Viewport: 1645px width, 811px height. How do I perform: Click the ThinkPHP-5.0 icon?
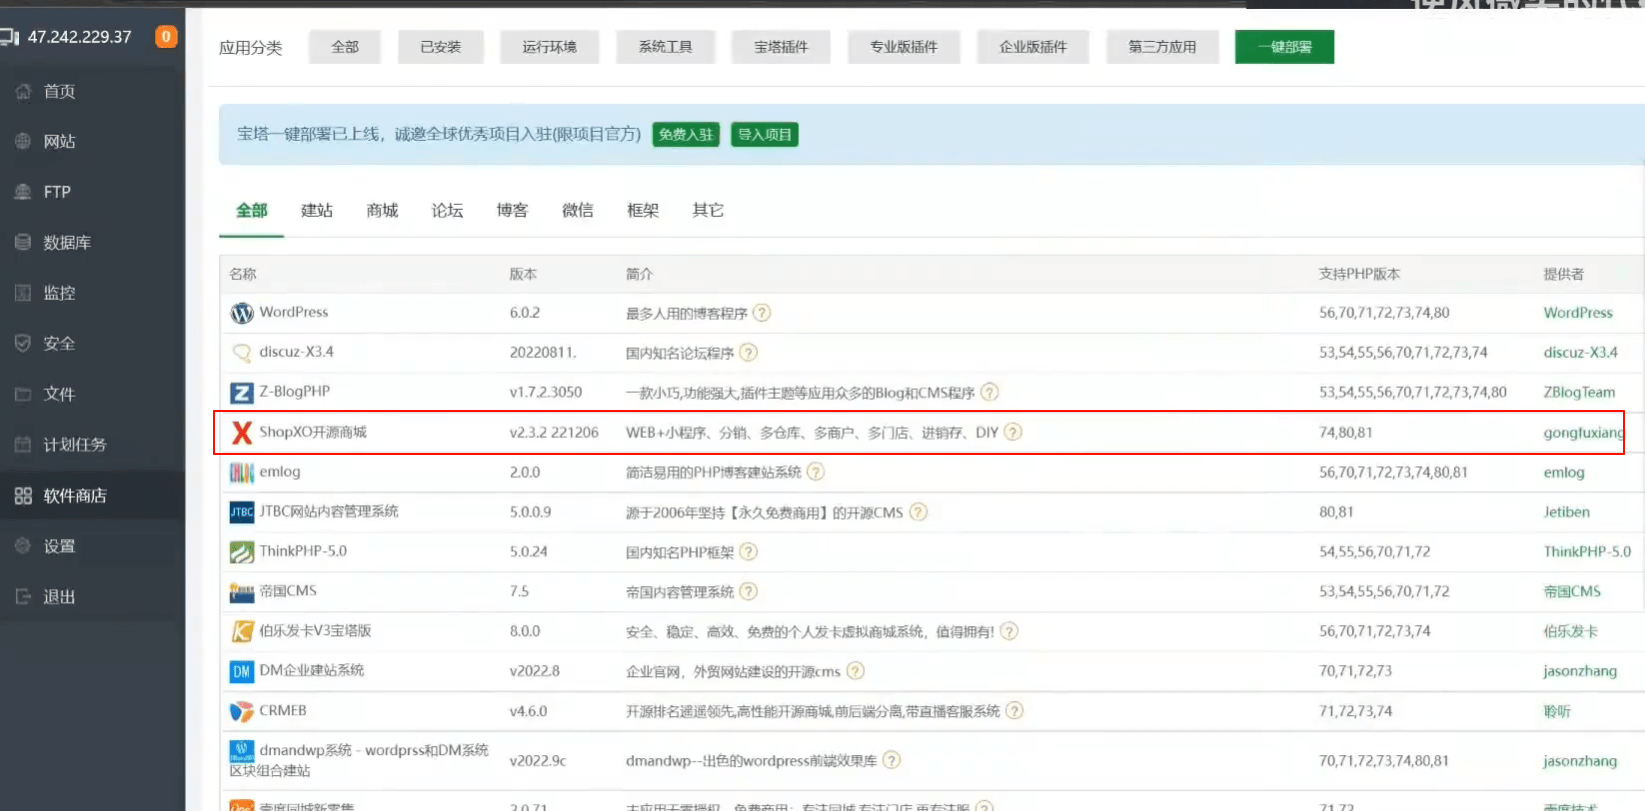(242, 552)
